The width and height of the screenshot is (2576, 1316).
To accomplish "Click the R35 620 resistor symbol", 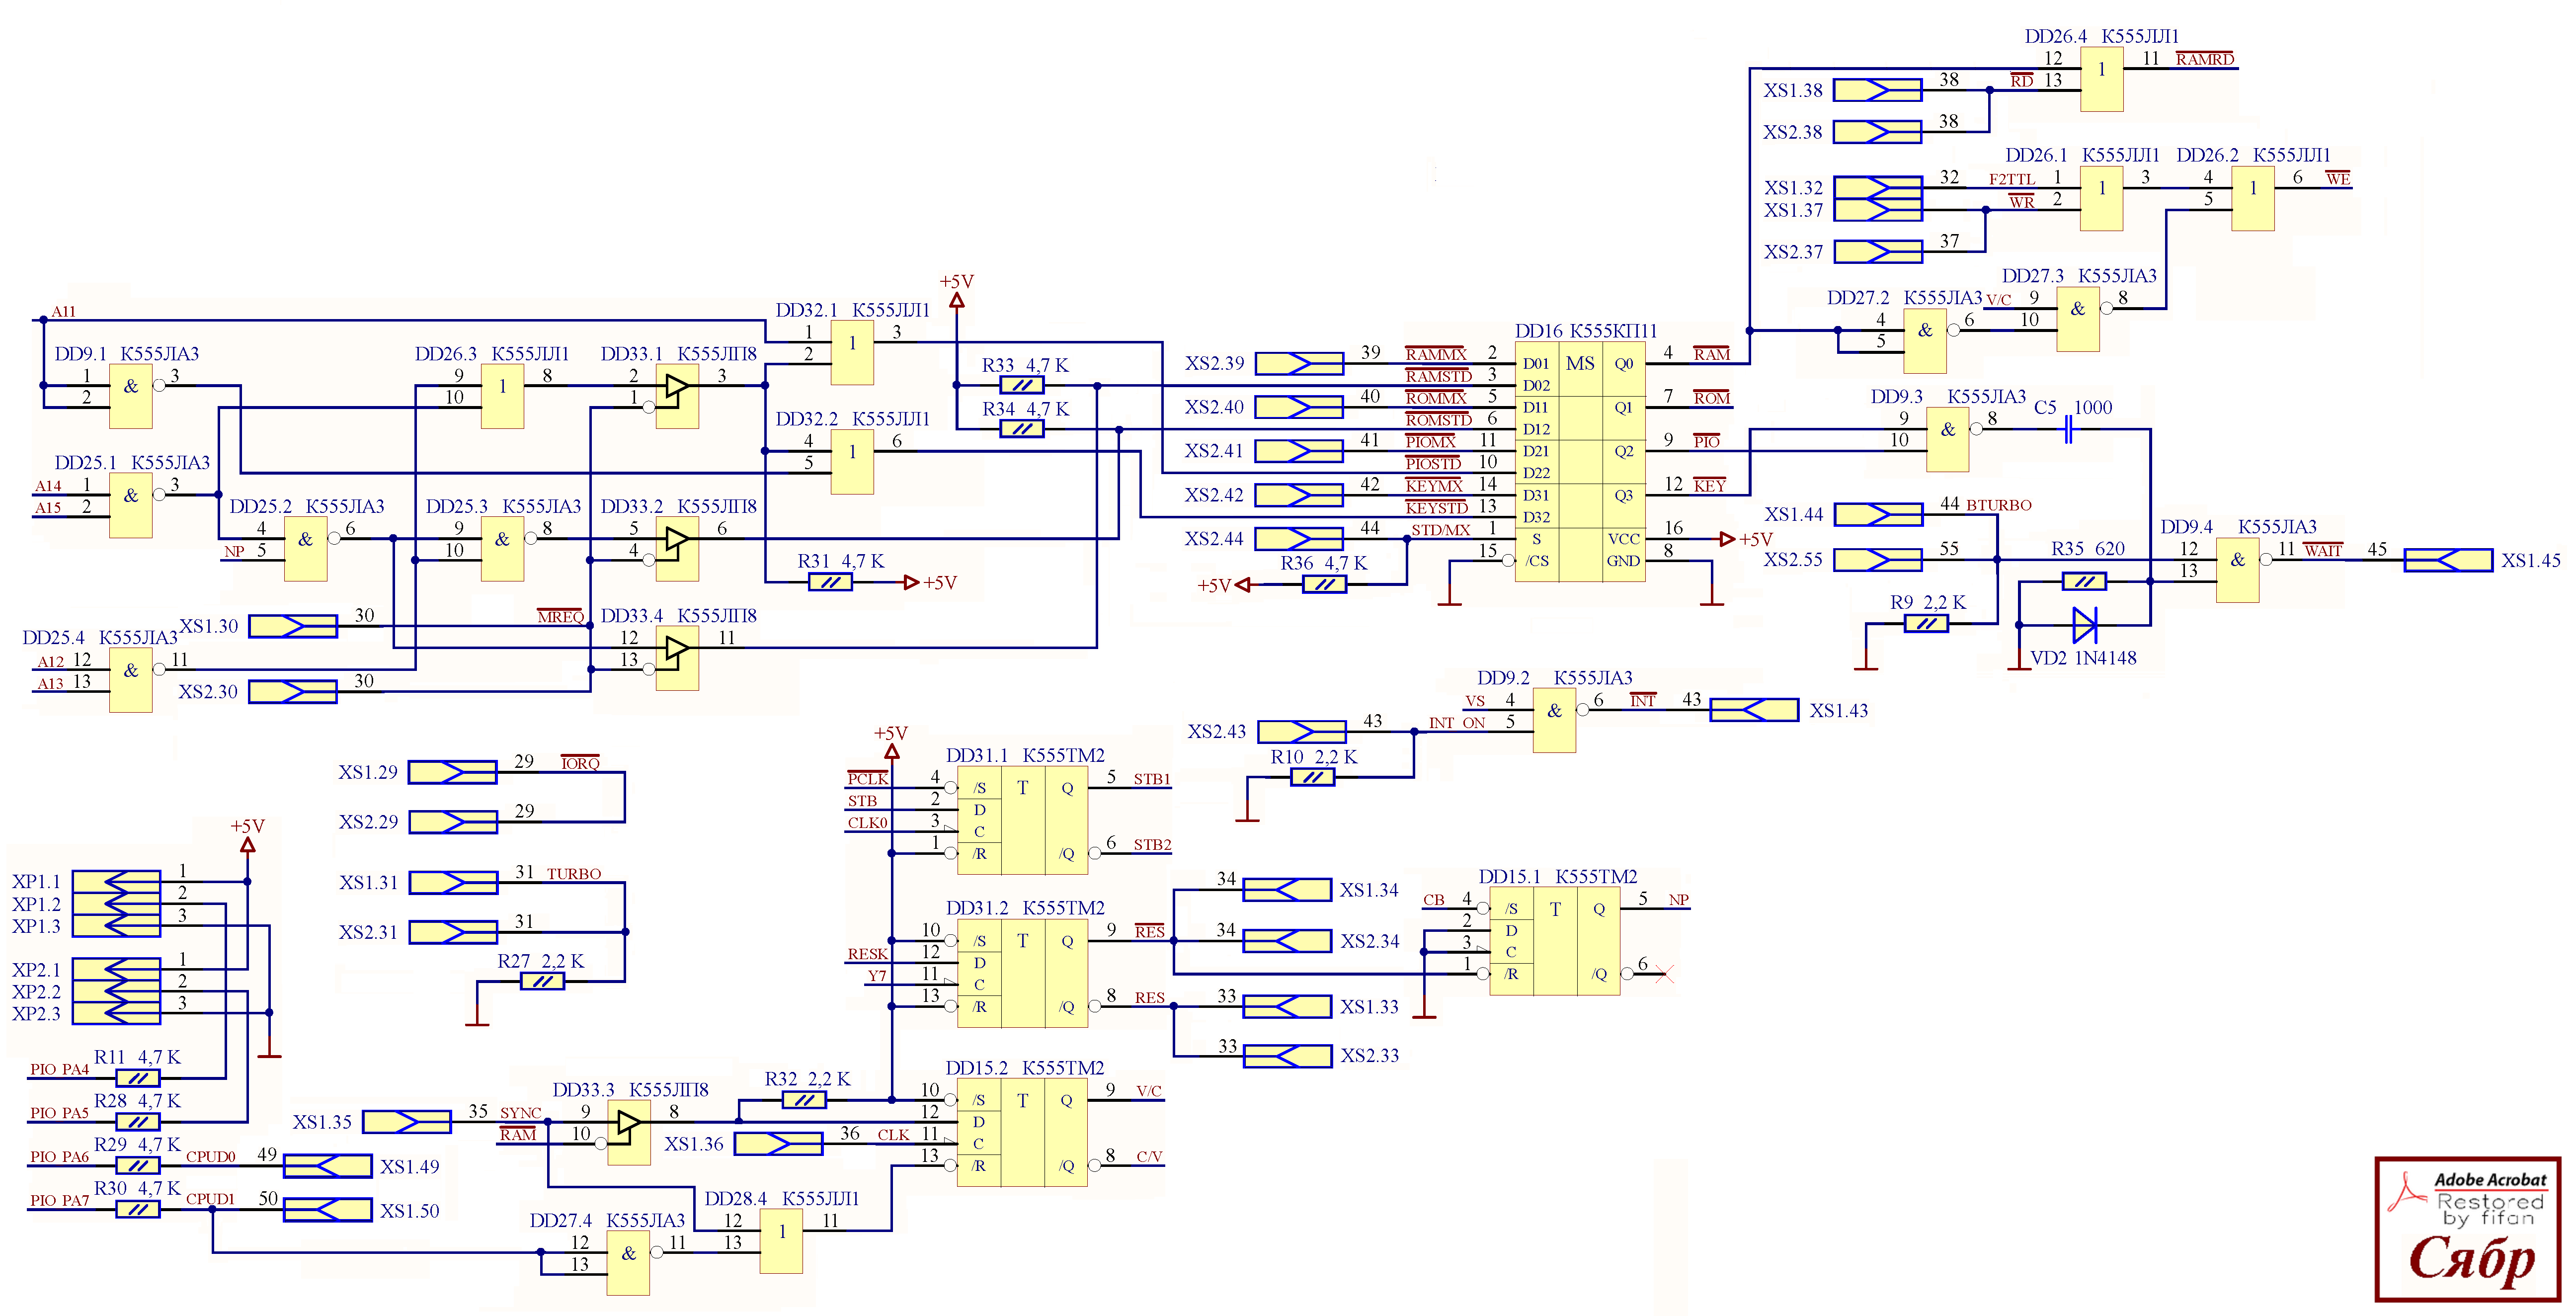I will [x=2084, y=581].
